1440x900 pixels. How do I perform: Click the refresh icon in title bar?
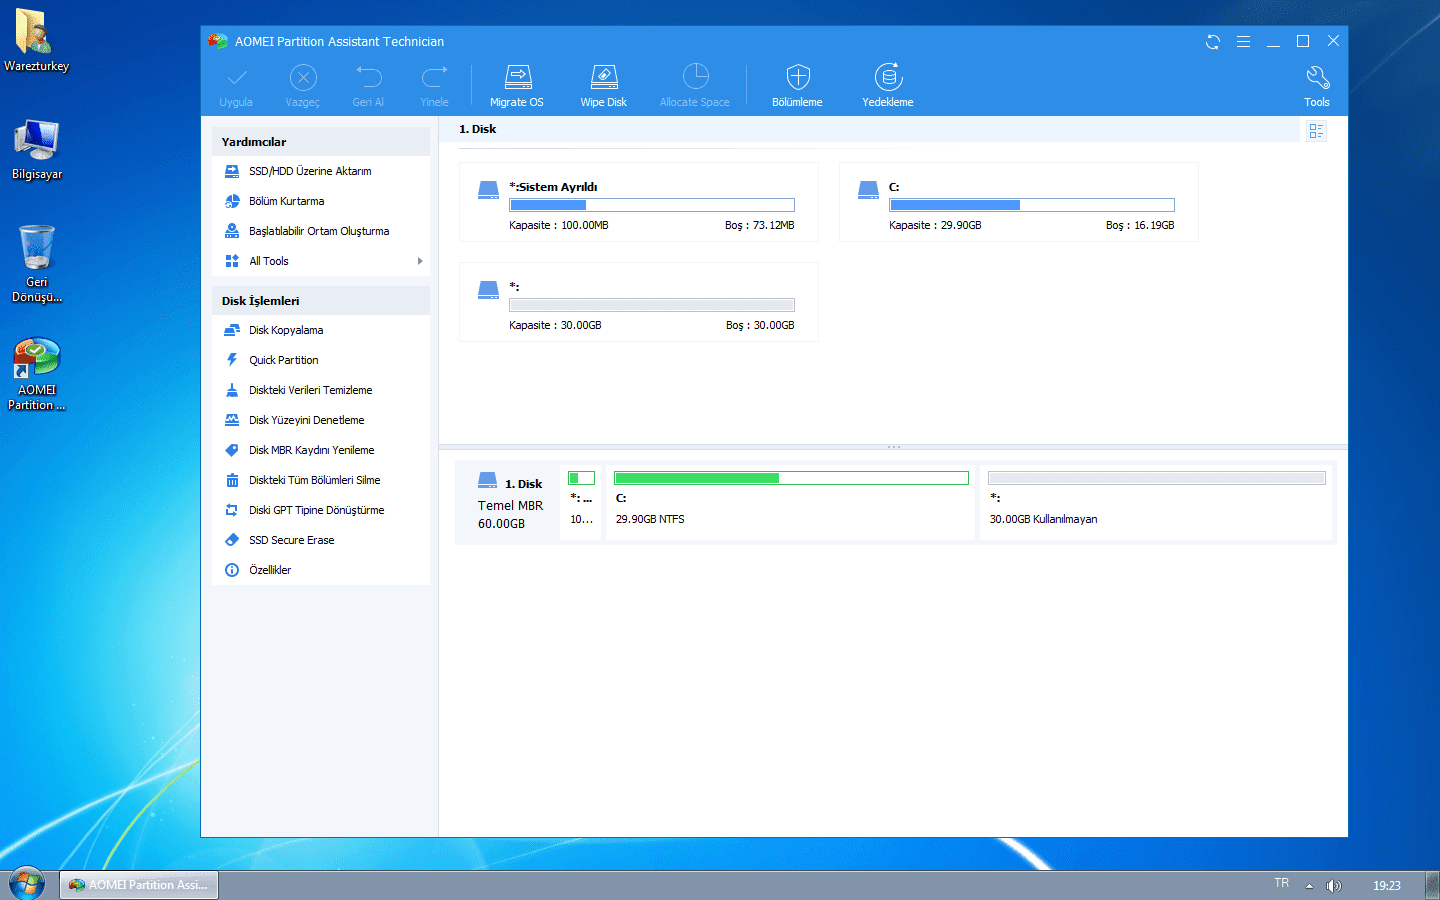point(1213,42)
